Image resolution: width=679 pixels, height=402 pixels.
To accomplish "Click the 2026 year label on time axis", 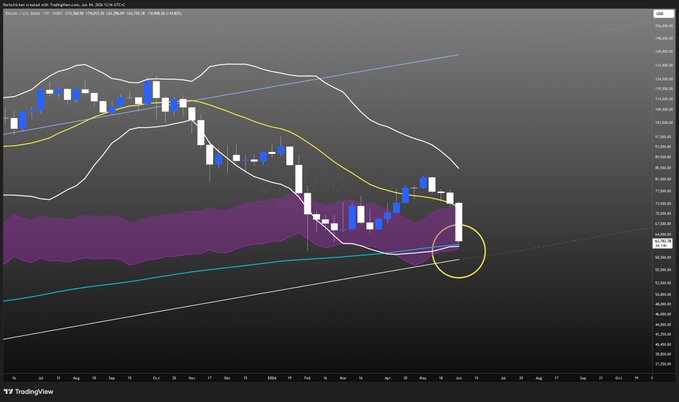I will (x=272, y=378).
